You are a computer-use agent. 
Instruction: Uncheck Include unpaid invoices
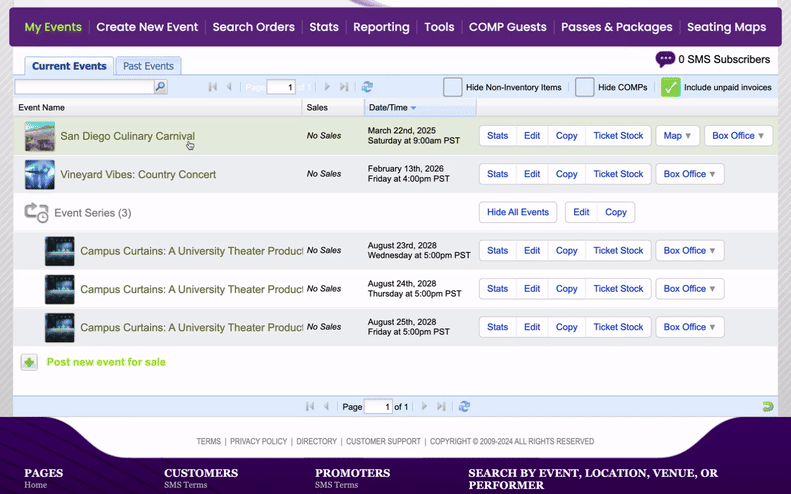click(670, 87)
